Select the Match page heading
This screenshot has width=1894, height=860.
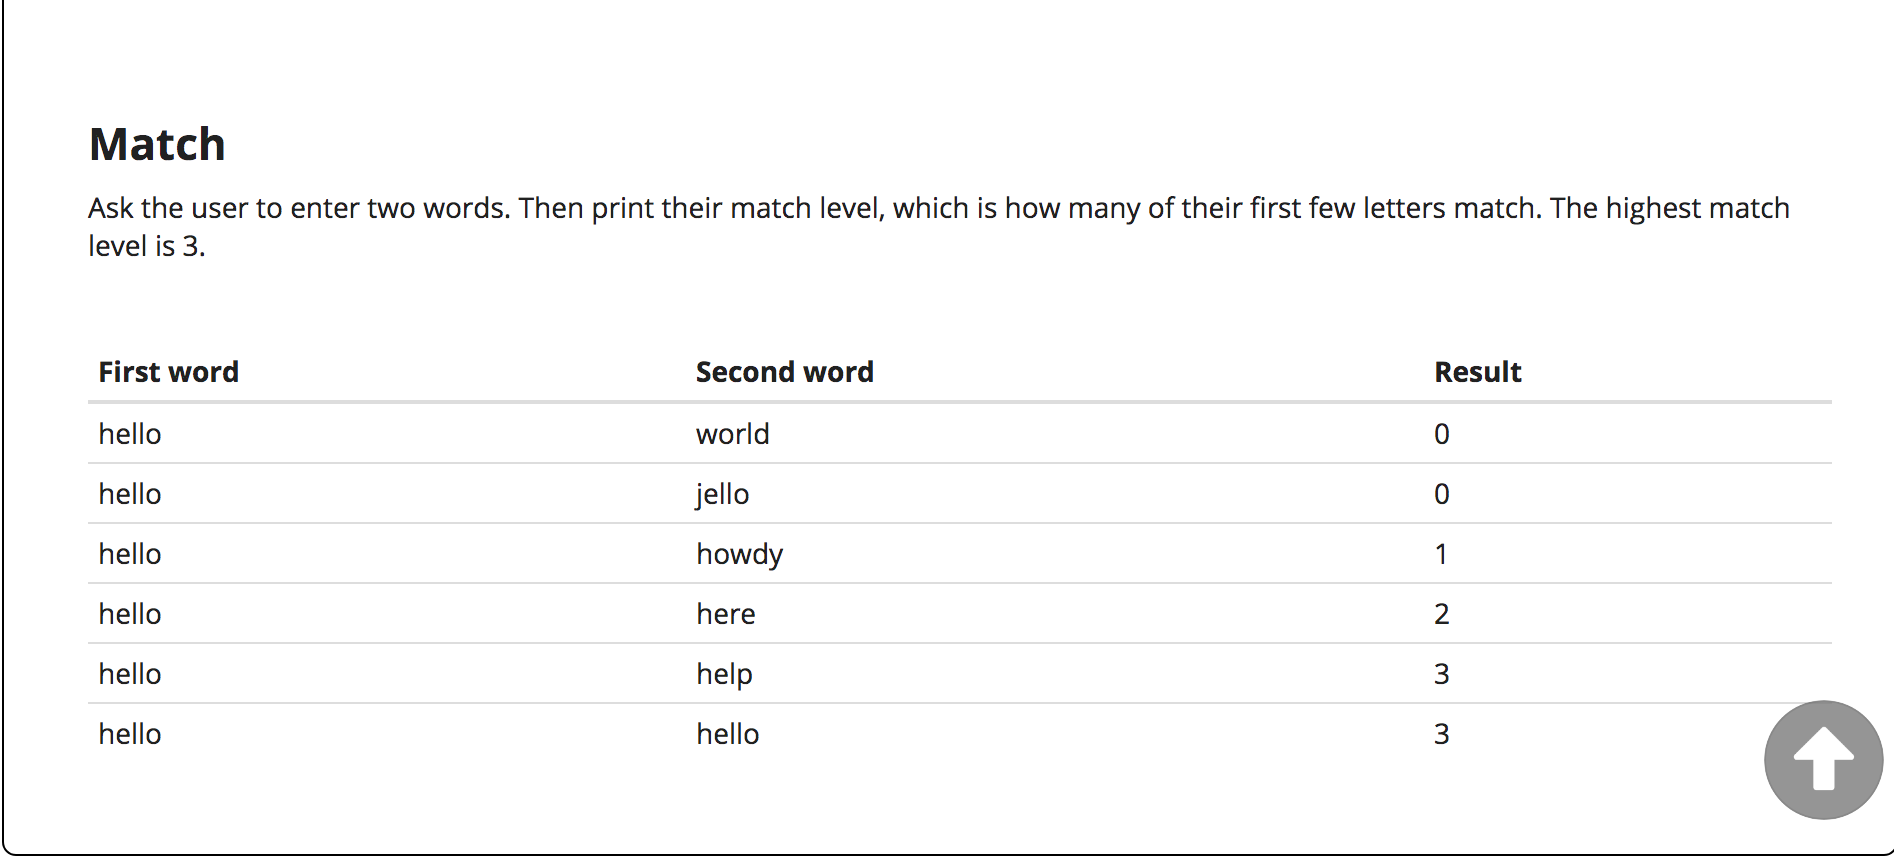point(156,143)
